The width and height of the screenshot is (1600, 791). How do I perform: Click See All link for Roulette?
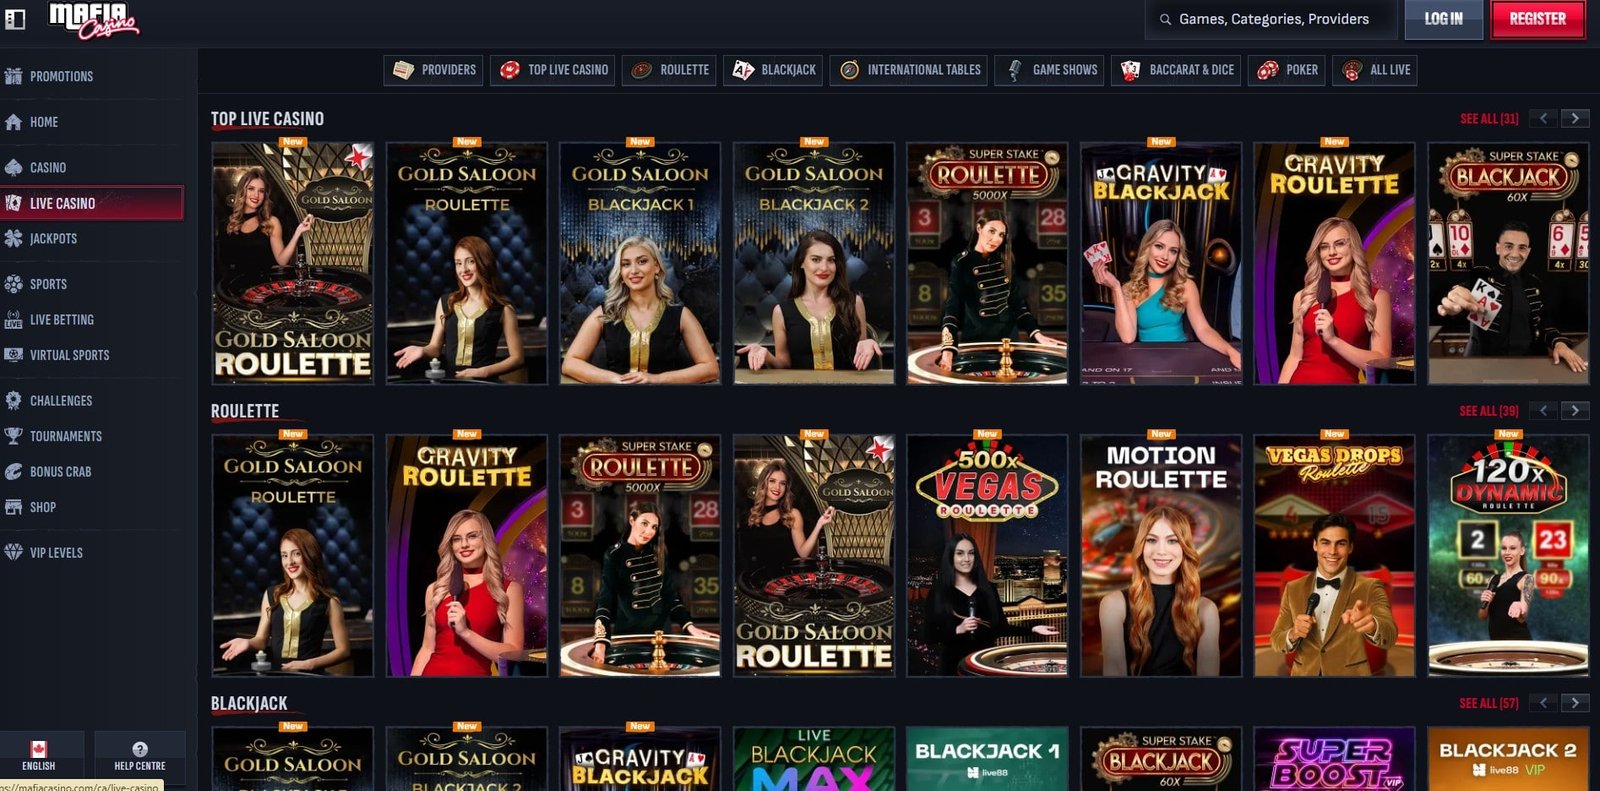(x=1488, y=411)
